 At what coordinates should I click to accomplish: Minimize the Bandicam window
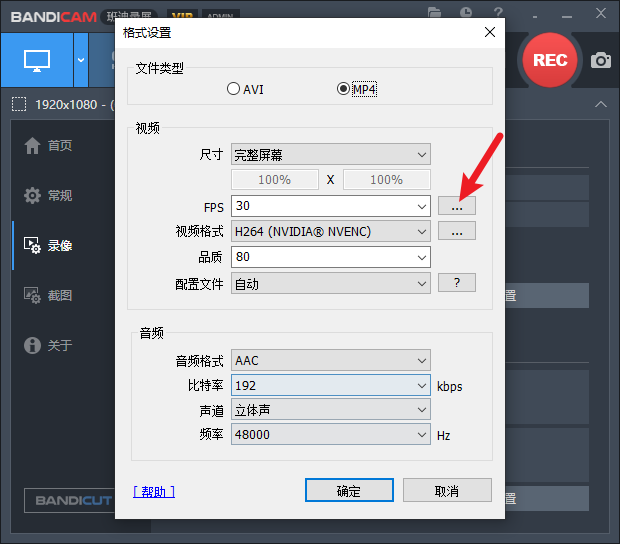coord(567,16)
